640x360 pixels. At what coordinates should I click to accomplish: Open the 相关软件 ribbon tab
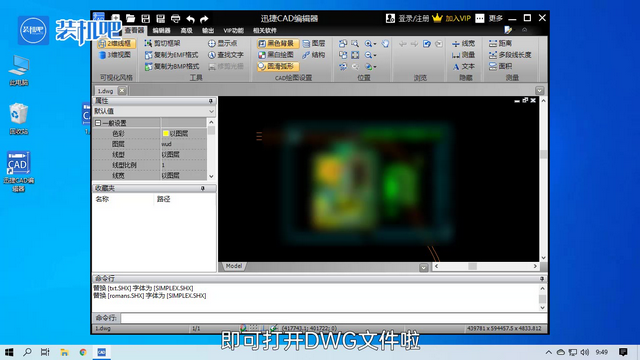[264, 31]
